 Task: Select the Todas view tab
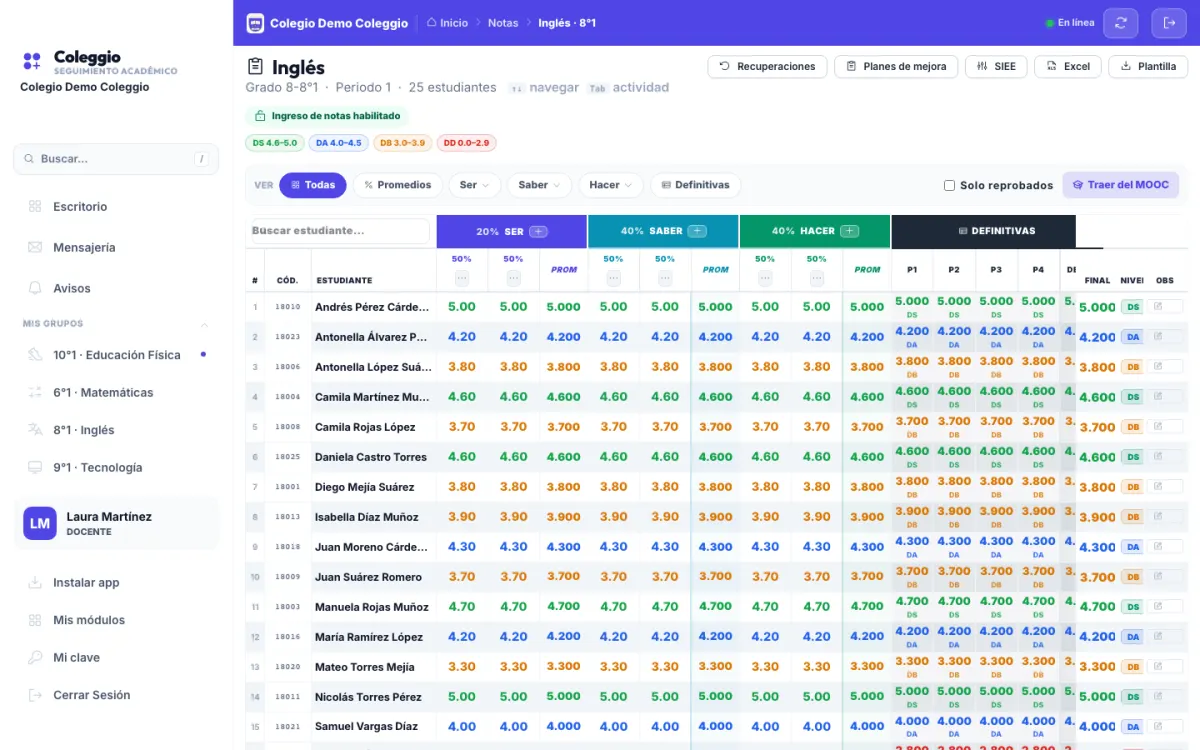[313, 185]
